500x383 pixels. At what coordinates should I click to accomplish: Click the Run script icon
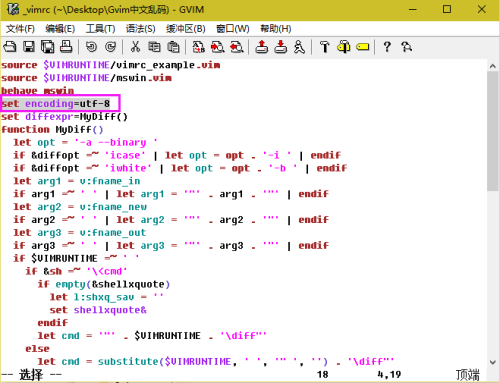pyautogui.click(x=299, y=47)
